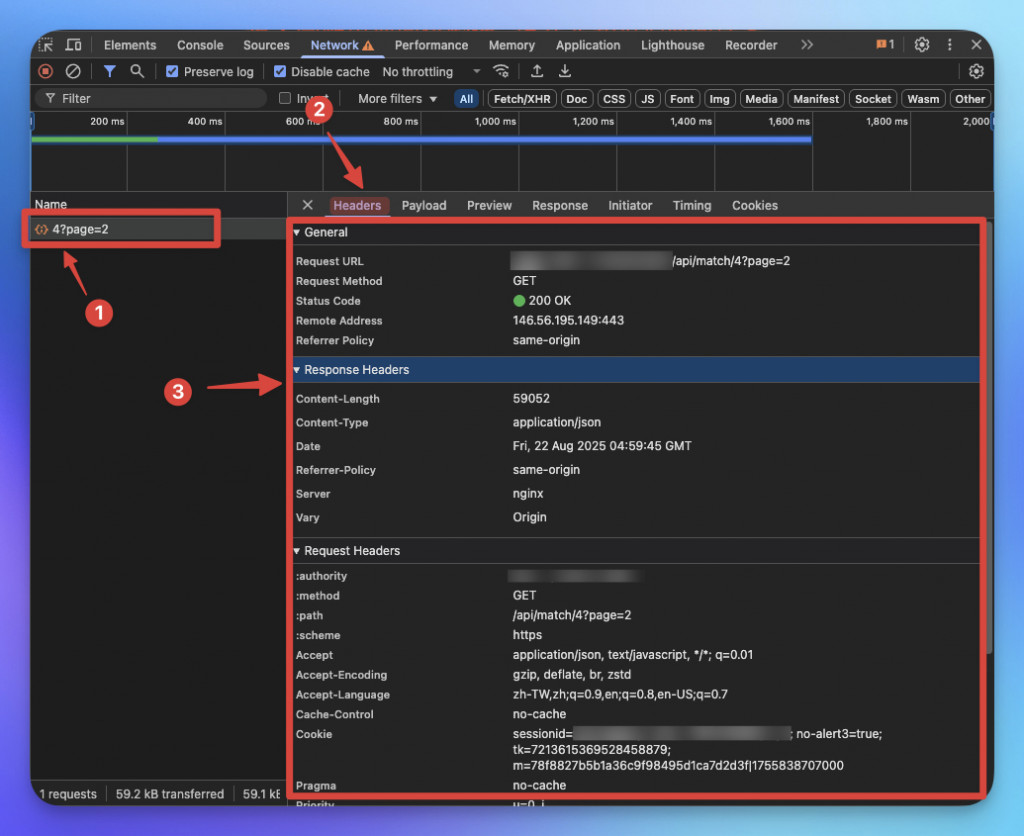Open Network panel settings gear
Viewport: 1024px width, 836px height.
976,71
